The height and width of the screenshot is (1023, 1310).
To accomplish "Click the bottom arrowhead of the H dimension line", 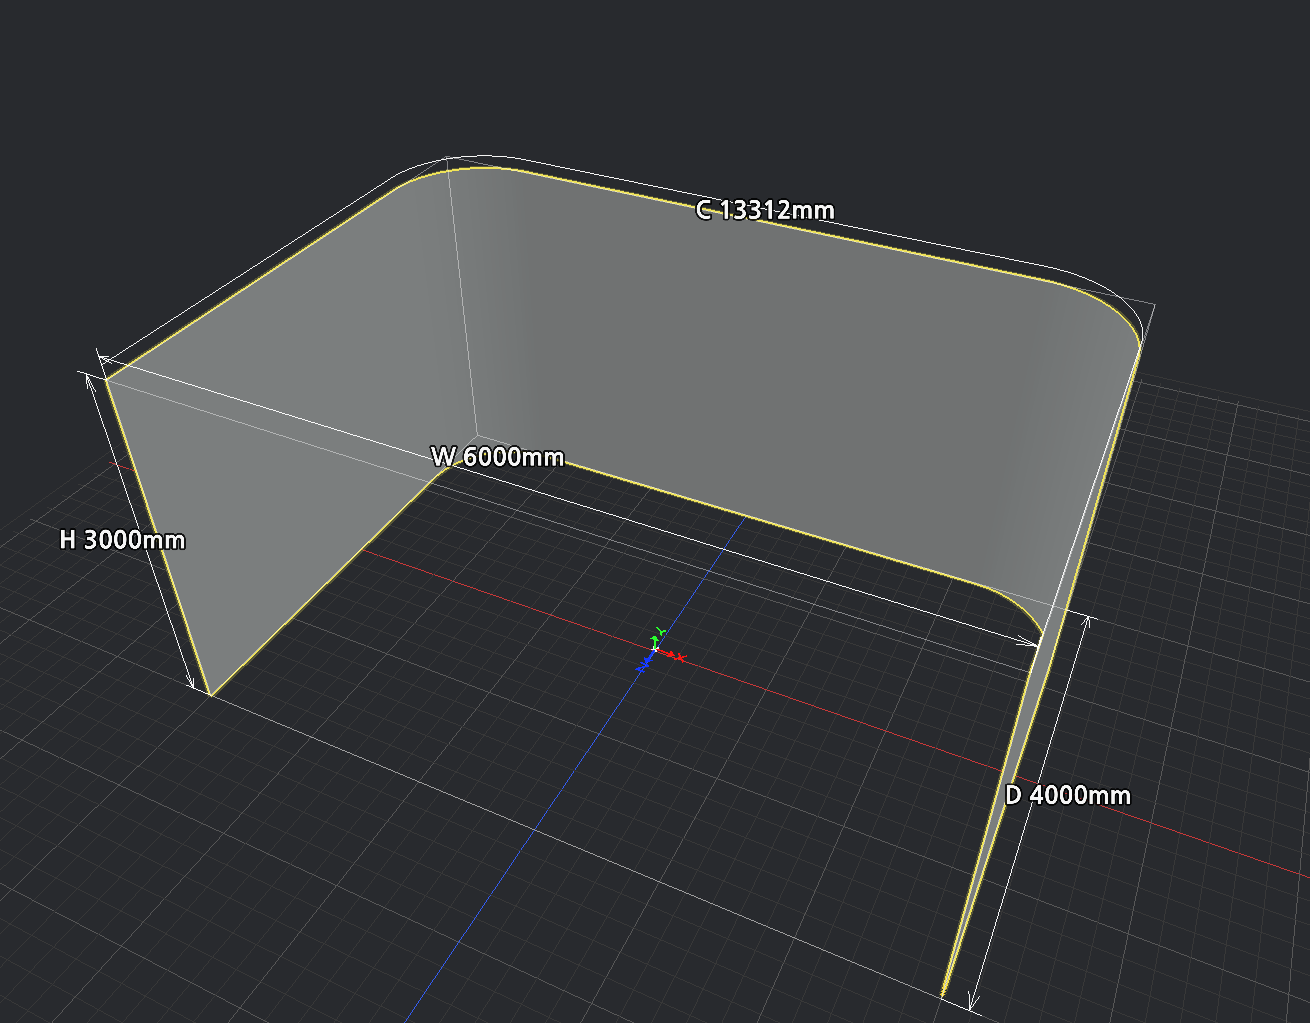I will (x=192, y=683).
